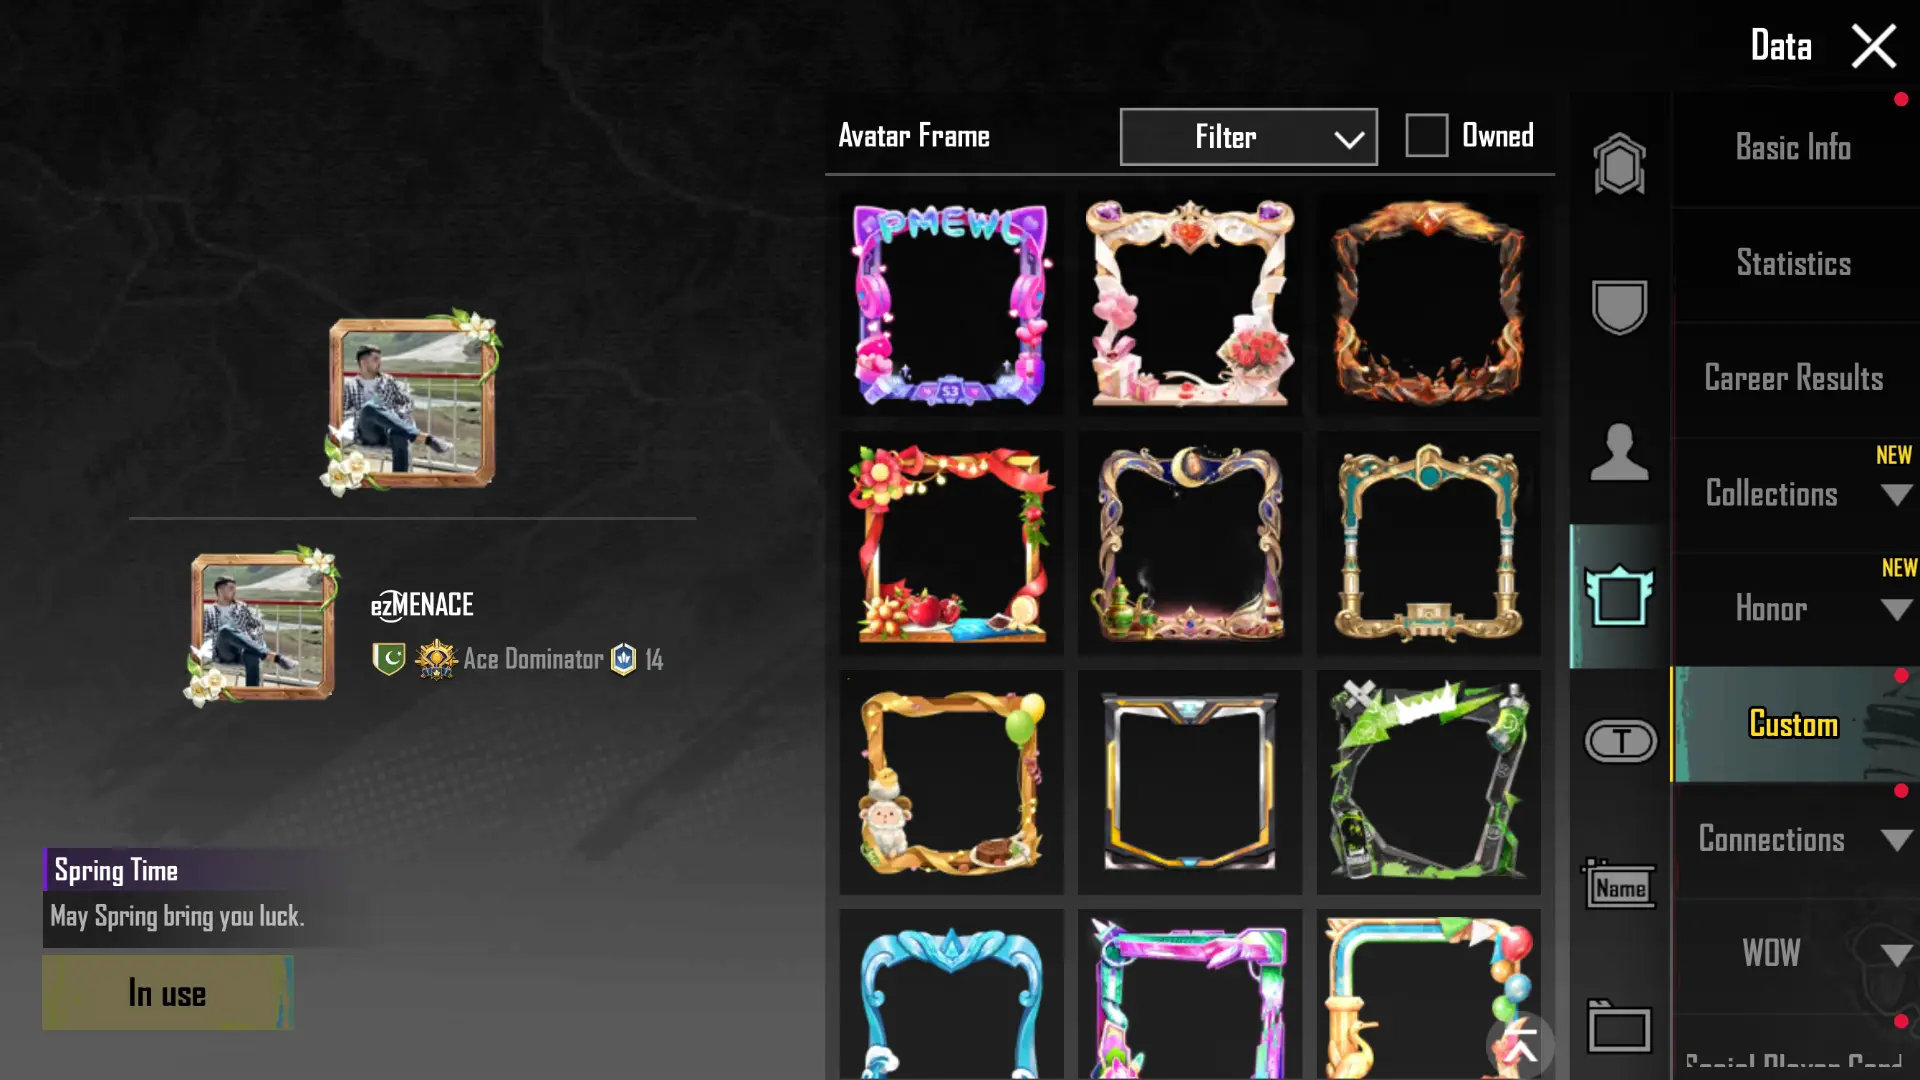This screenshot has width=1920, height=1080.
Task: Select the avatar frame icon in sidebar
Action: (x=1619, y=596)
